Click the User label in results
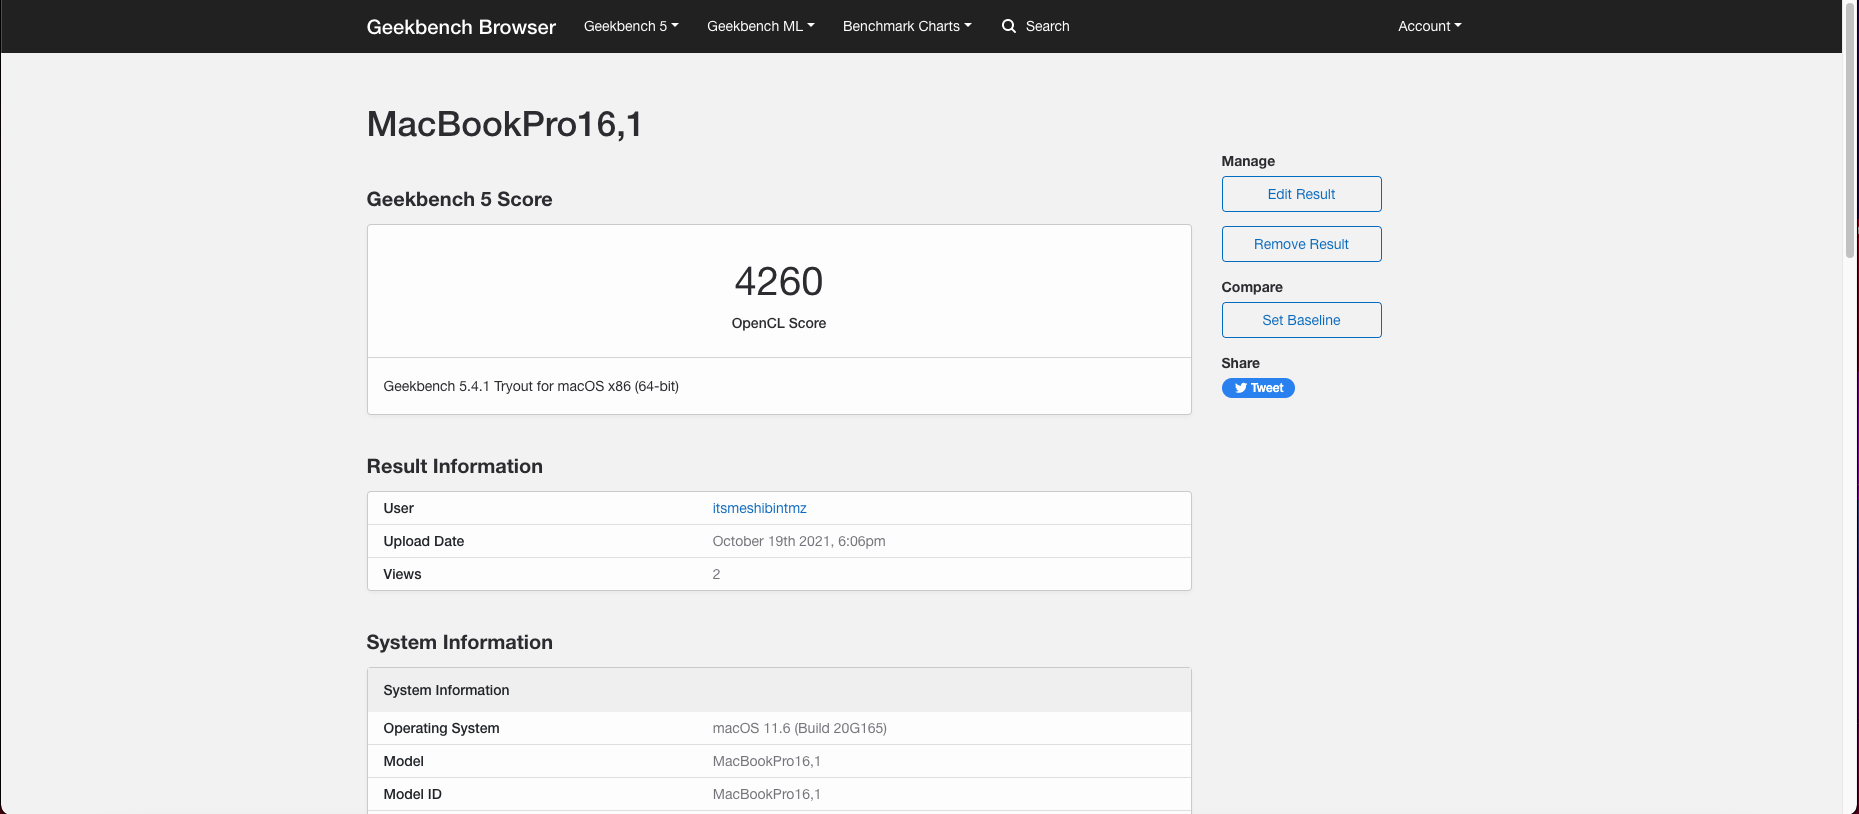The height and width of the screenshot is (814, 1859). [x=398, y=508]
